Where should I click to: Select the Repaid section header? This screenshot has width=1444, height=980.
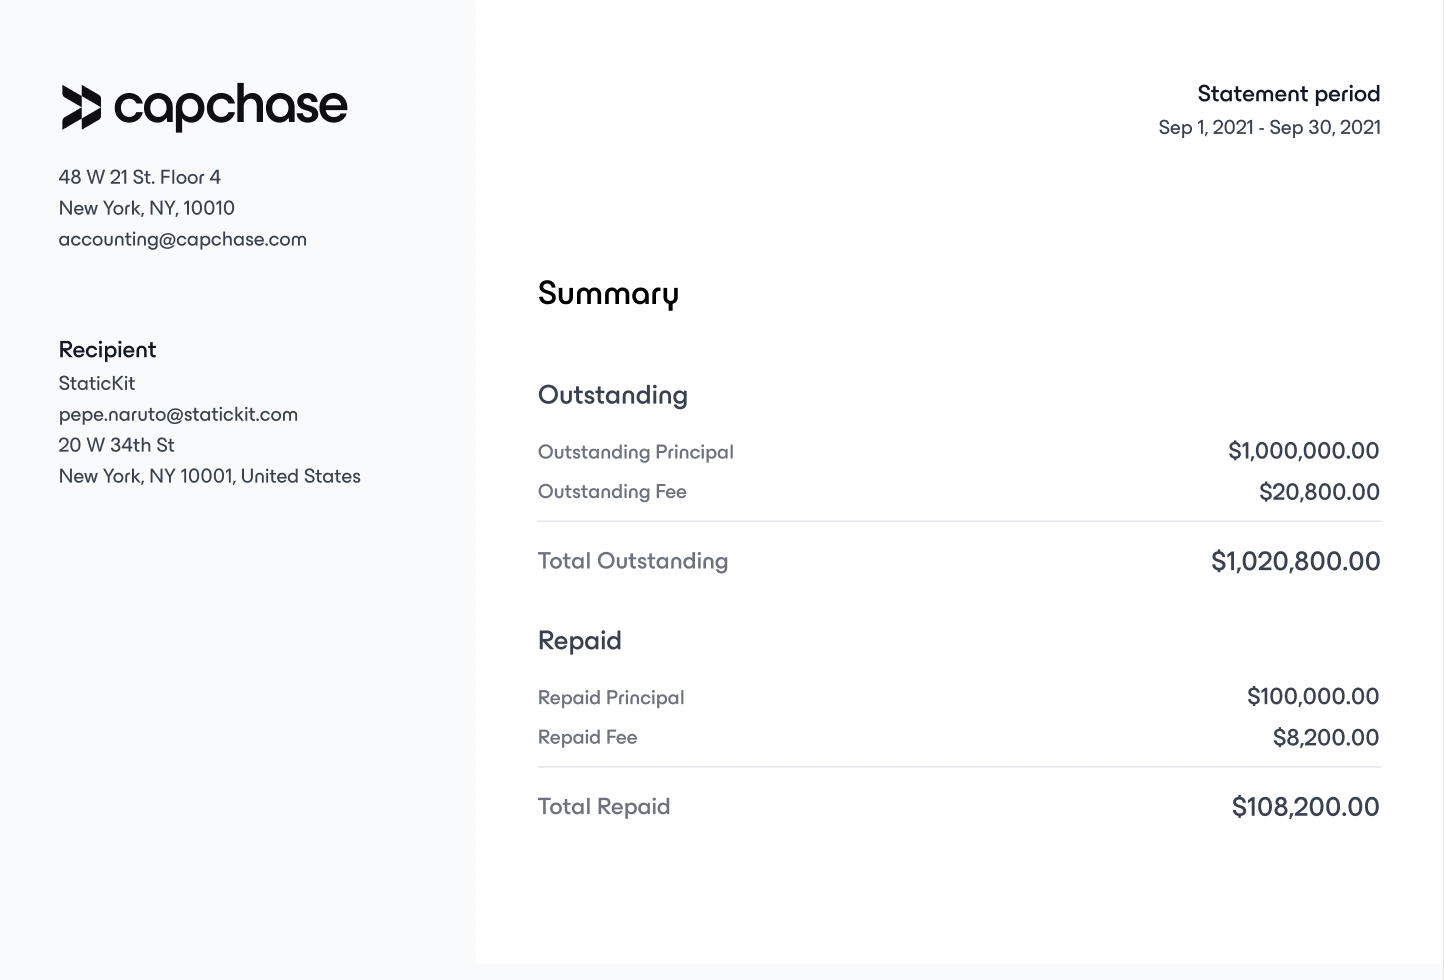580,640
